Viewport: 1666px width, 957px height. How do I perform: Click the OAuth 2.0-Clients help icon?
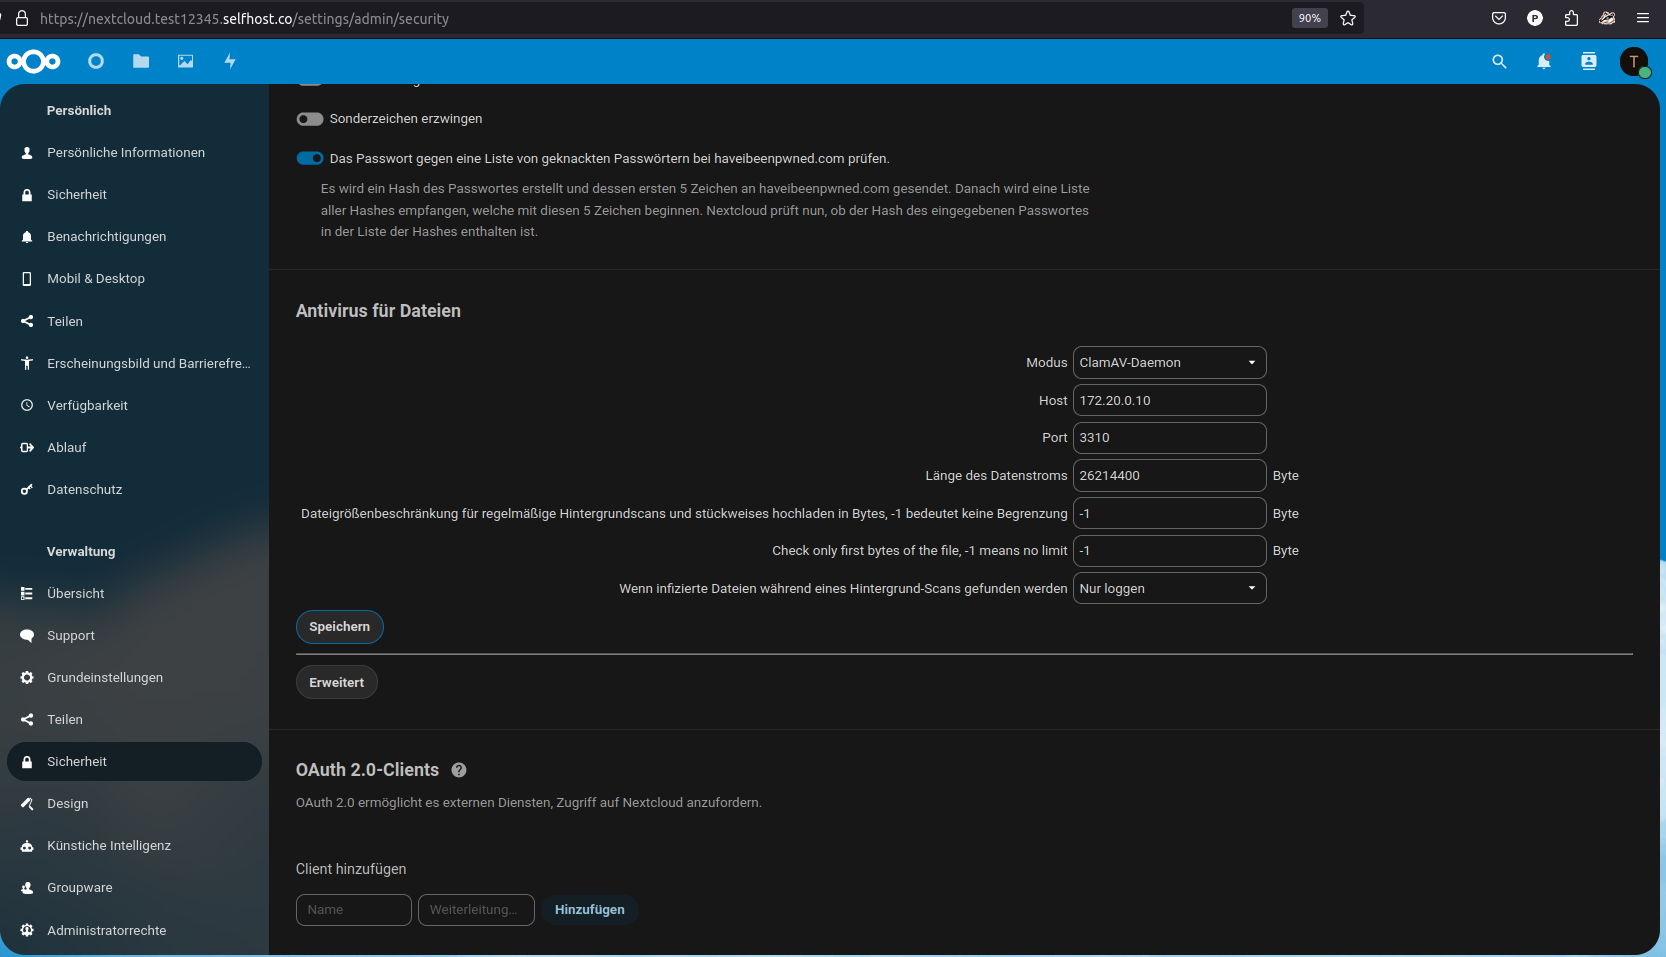459,770
